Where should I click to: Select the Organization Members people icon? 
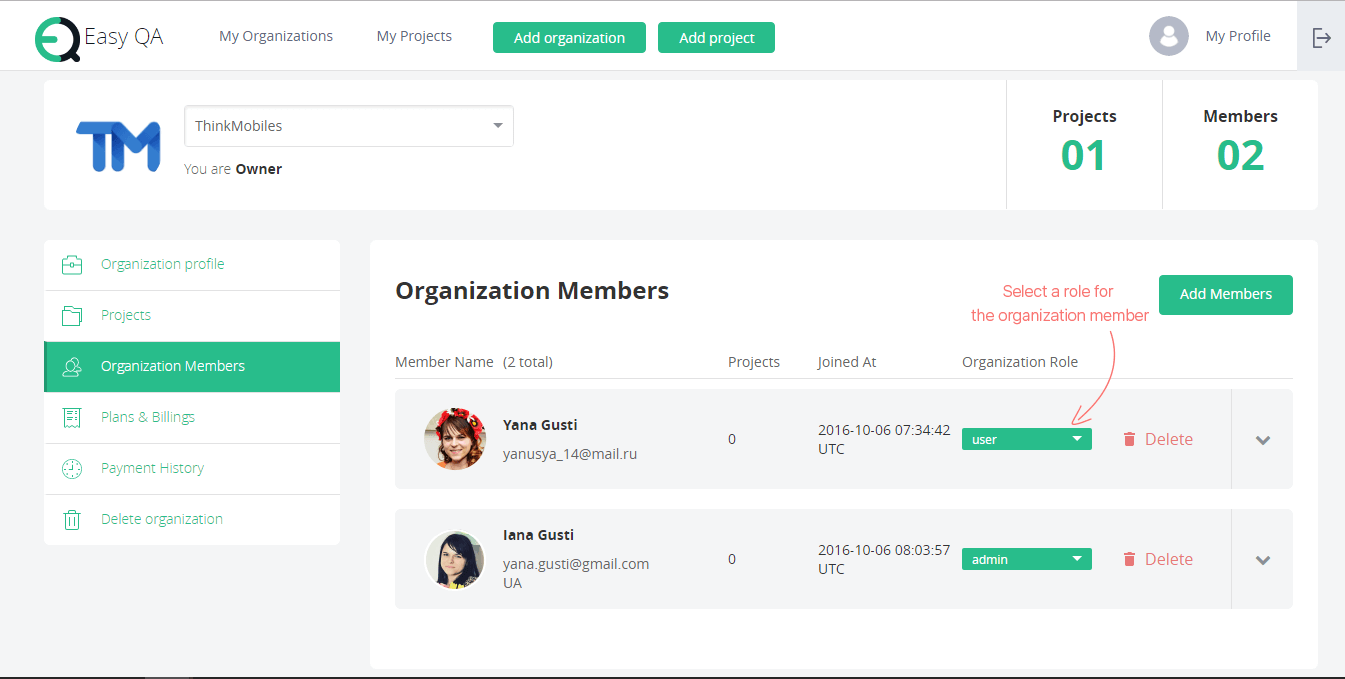[71, 366]
